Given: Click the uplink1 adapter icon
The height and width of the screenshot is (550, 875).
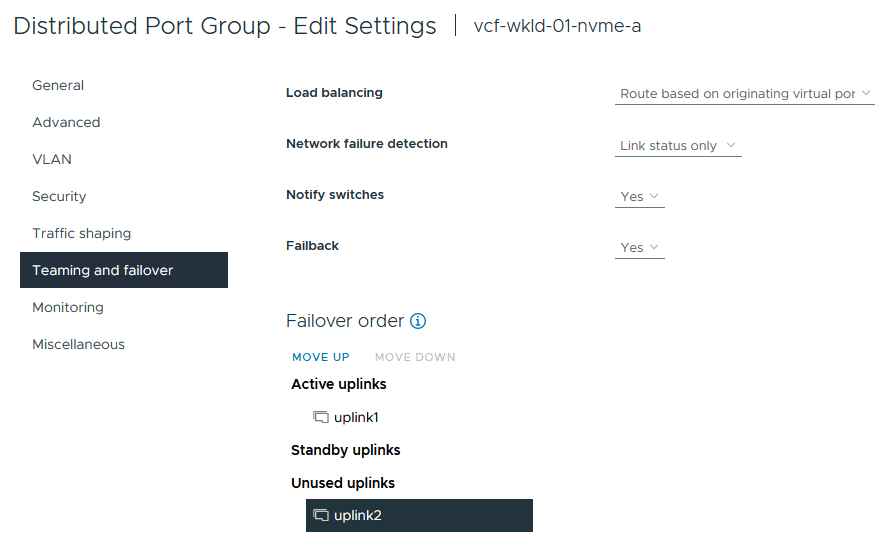Looking at the screenshot, I should [x=321, y=417].
